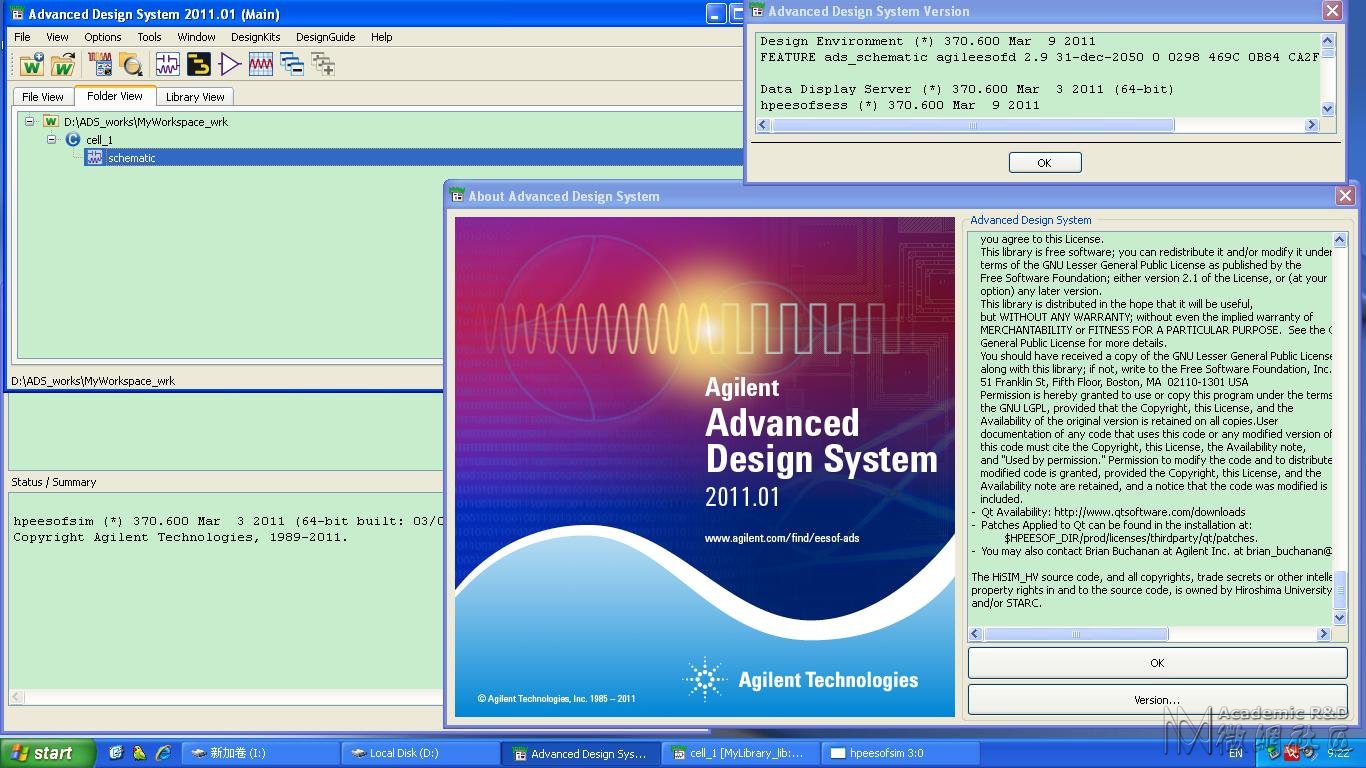Click the yellow quick-launch icon next to Internet Explorer
This screenshot has width=1366, height=768.
(x=140, y=753)
